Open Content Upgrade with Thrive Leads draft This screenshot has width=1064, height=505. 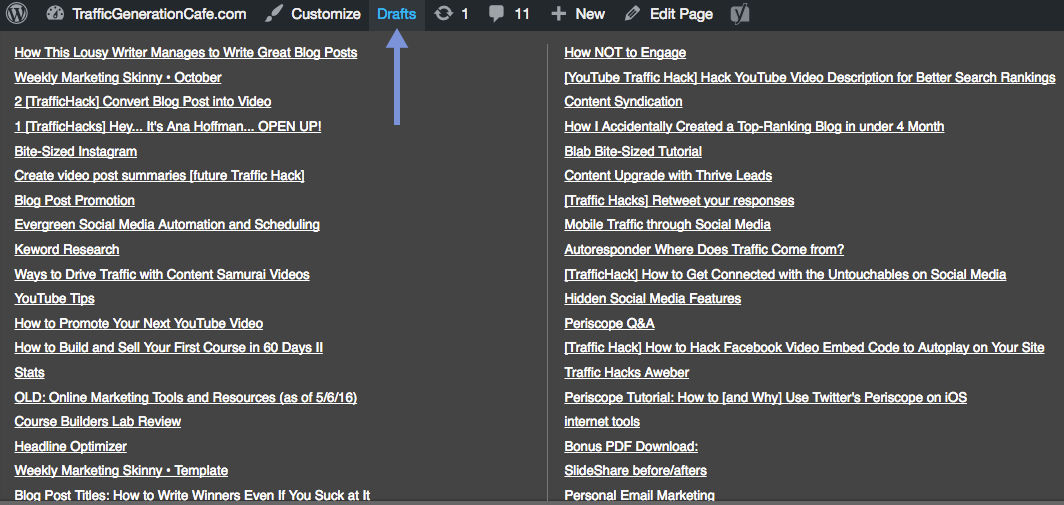tap(668, 176)
